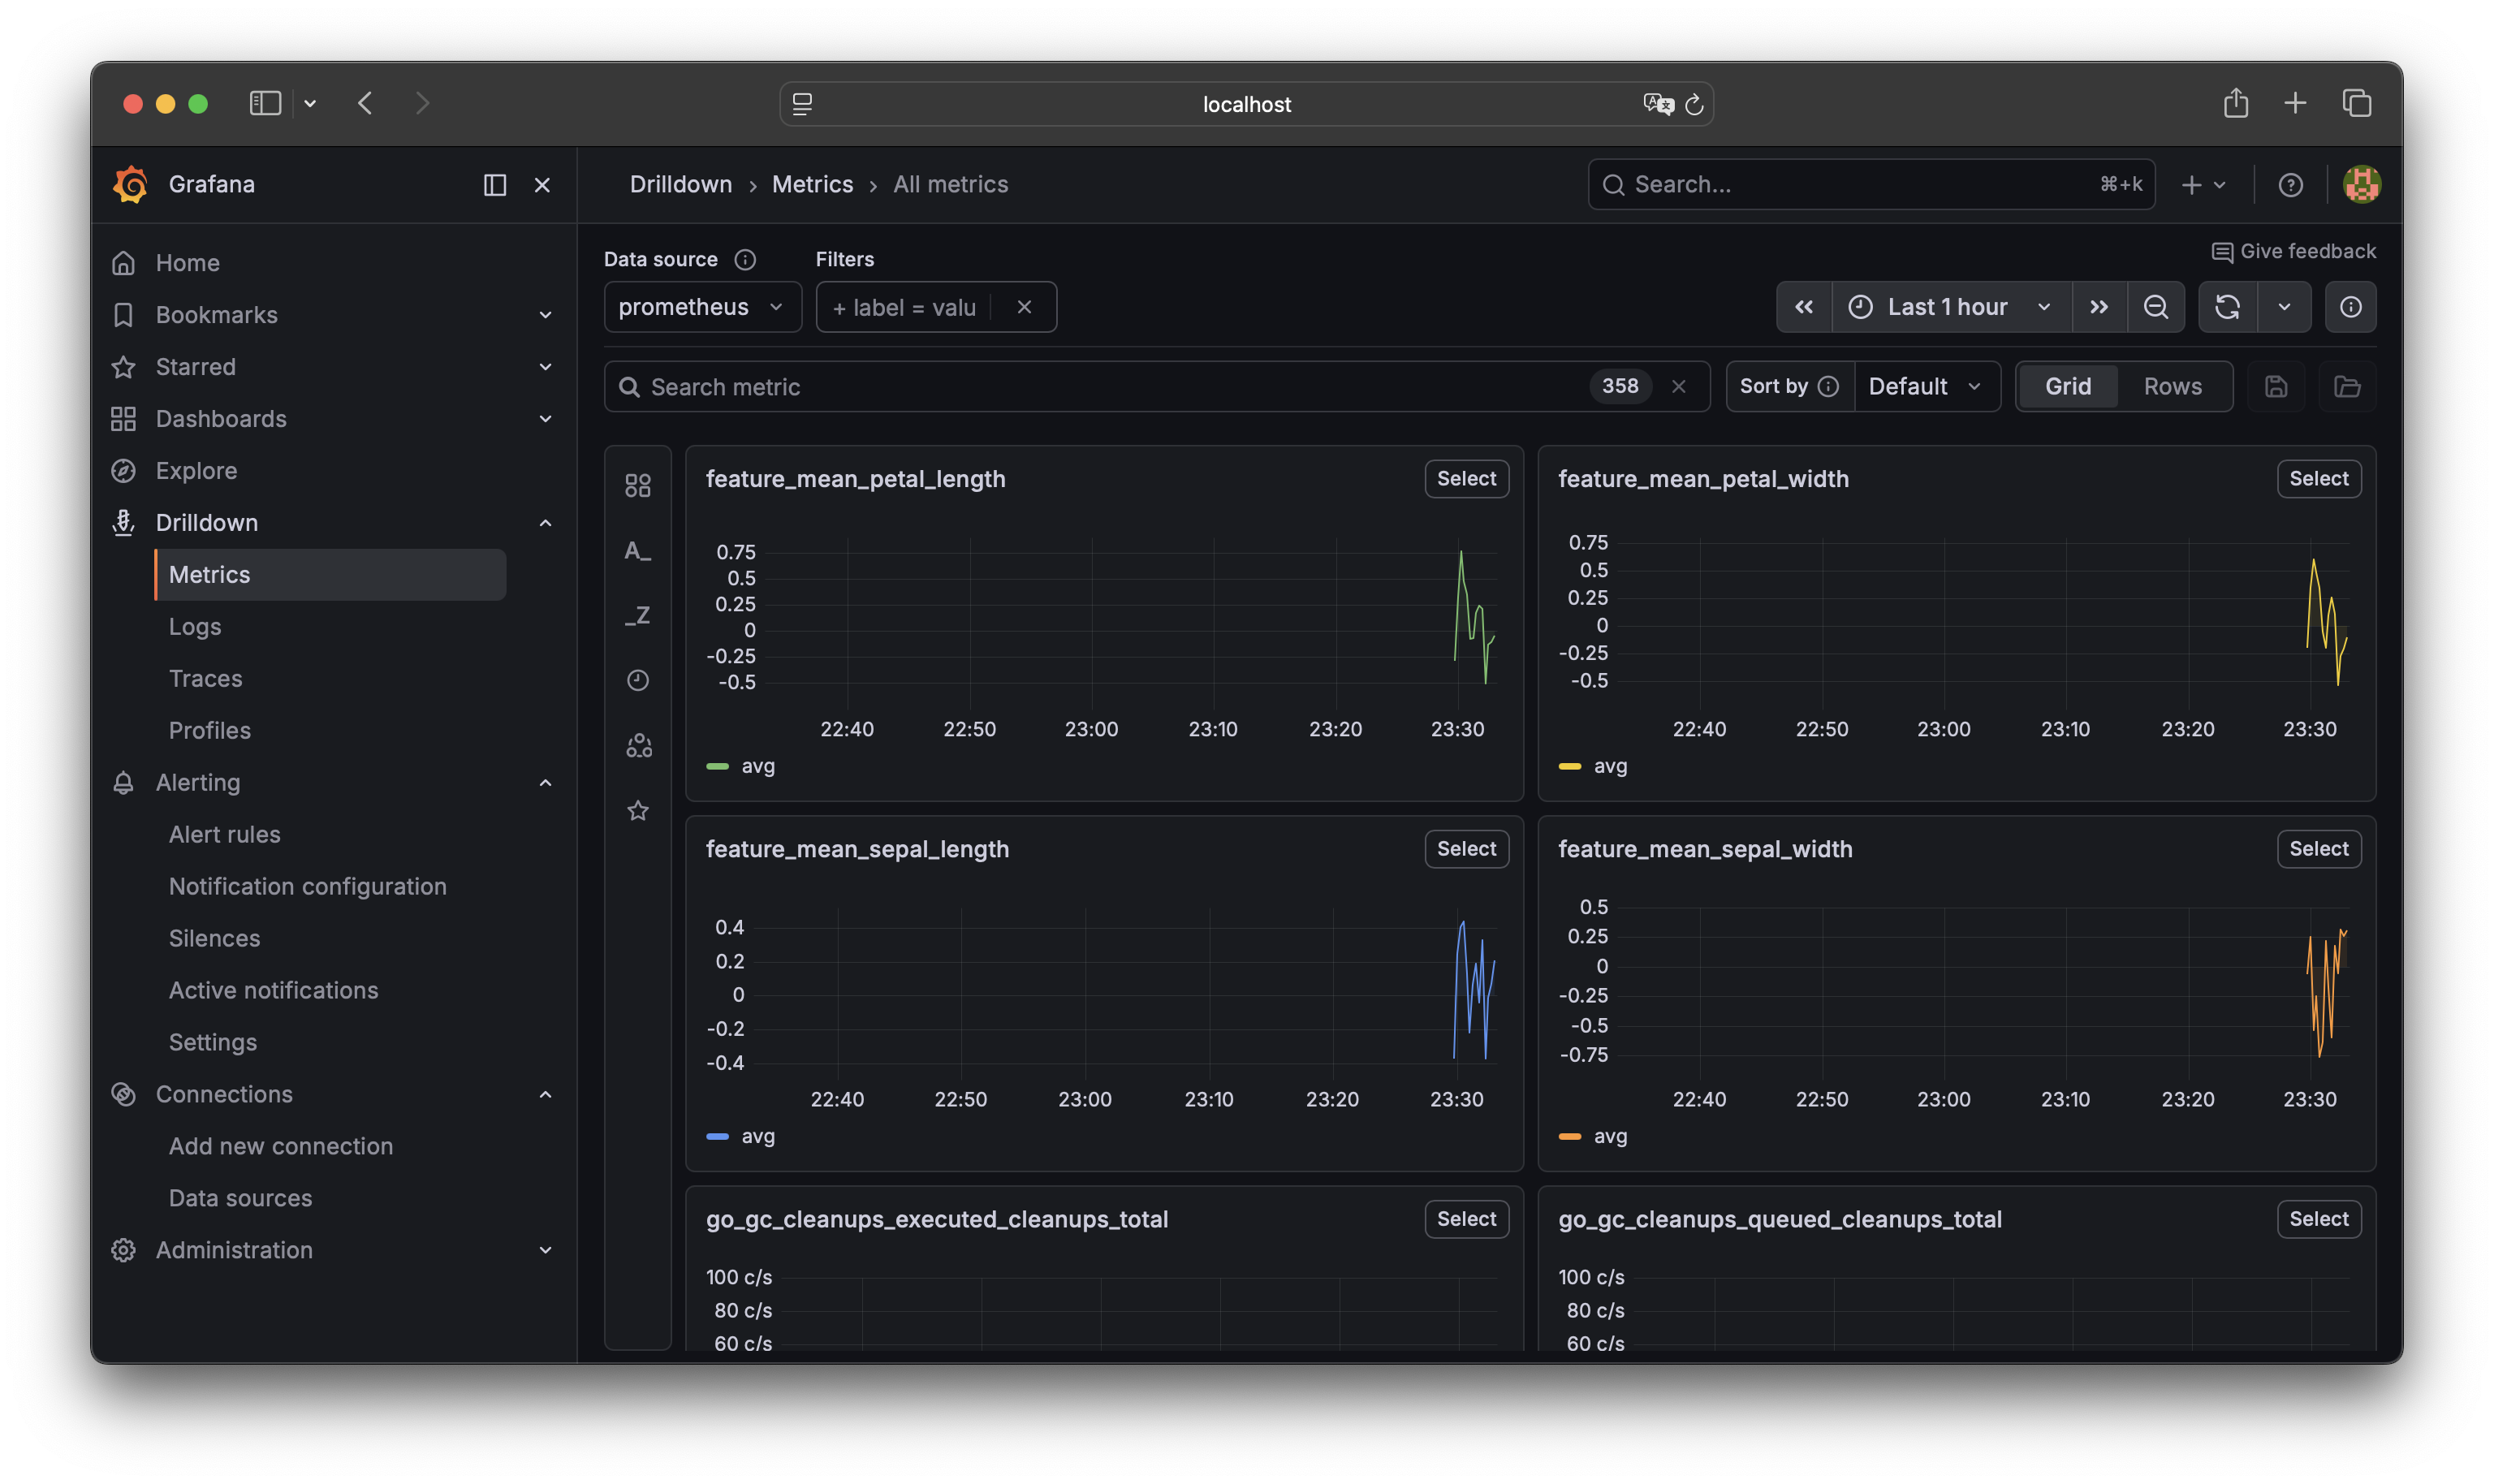
Task: Select the go_gc_cleanups_executed_cleanups_total metric
Action: click(1466, 1219)
